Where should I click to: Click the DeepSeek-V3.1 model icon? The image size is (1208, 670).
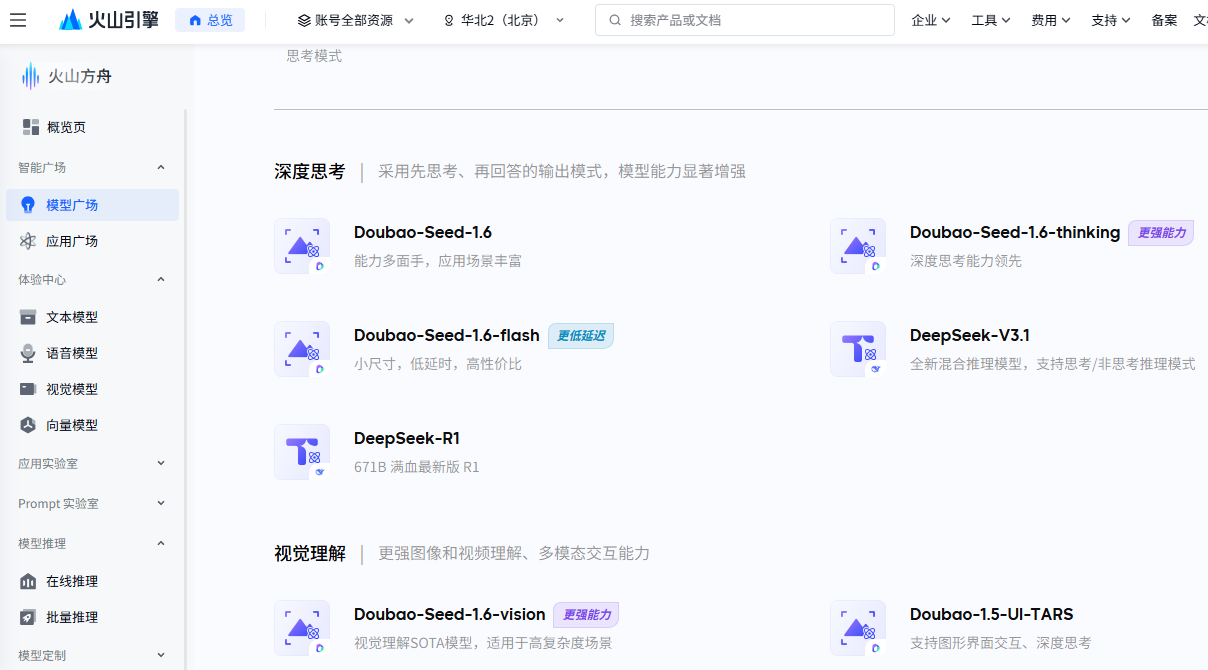pos(858,349)
